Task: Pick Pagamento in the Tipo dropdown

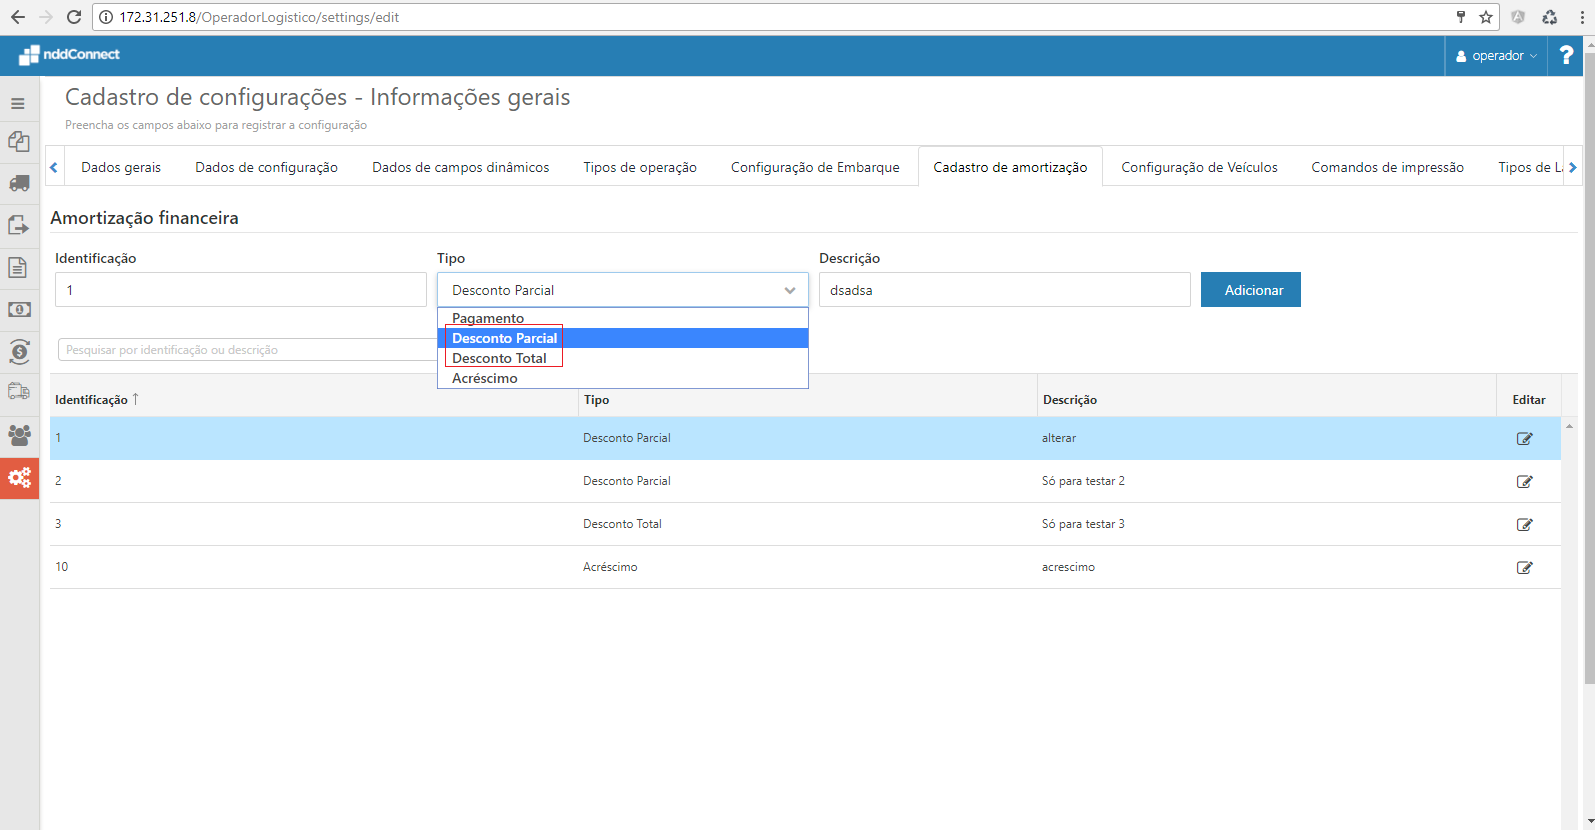Action: 488,318
